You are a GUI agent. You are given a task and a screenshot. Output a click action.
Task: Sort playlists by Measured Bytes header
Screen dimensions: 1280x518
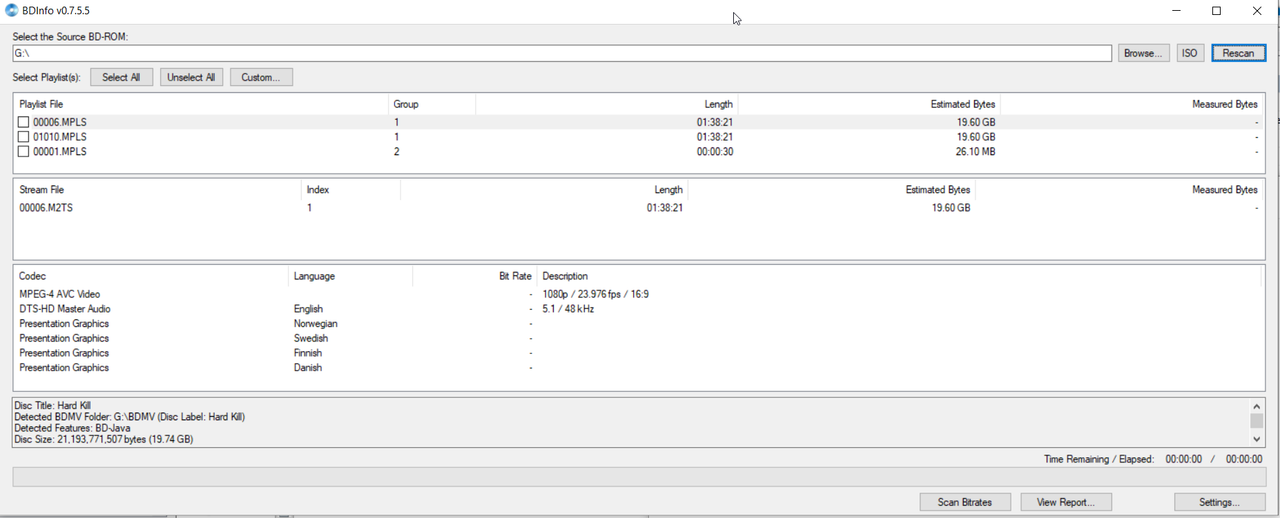click(1132, 104)
